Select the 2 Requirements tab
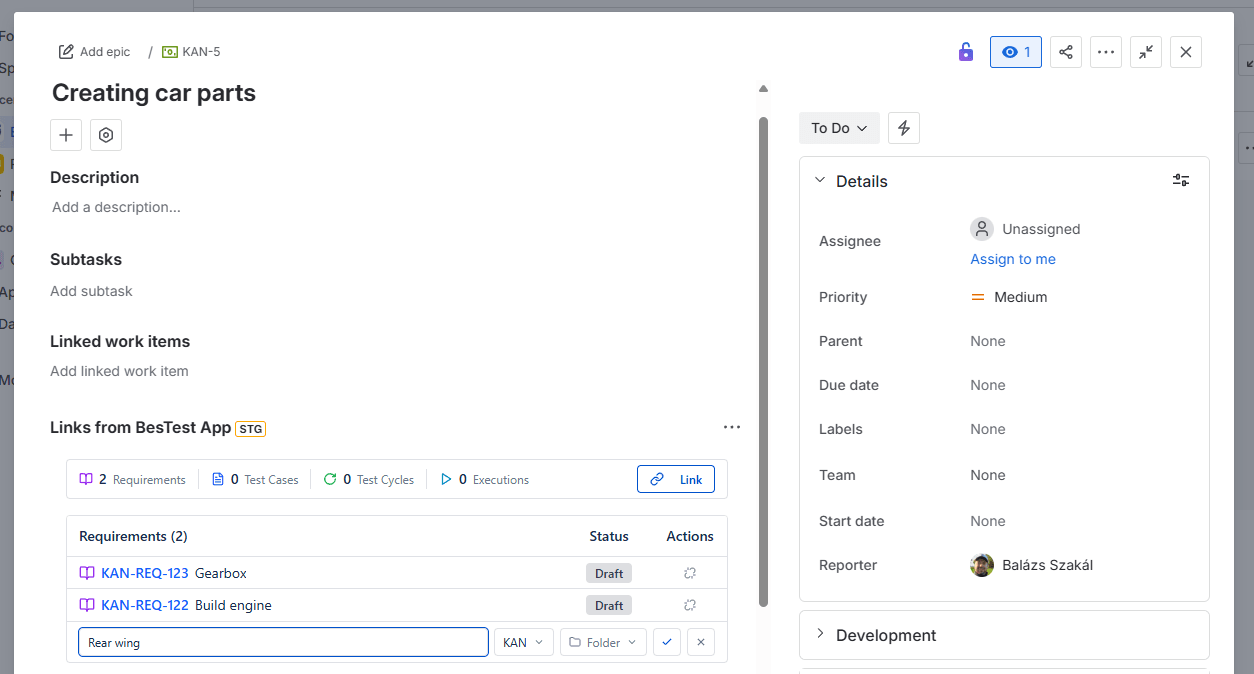 (x=133, y=479)
